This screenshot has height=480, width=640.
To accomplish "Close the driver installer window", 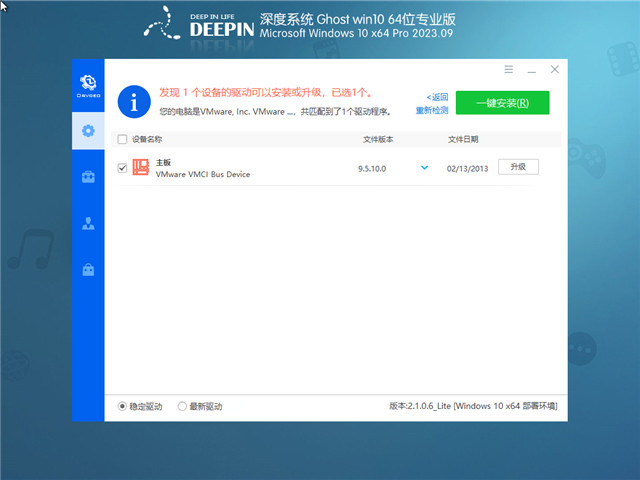I will (x=555, y=69).
